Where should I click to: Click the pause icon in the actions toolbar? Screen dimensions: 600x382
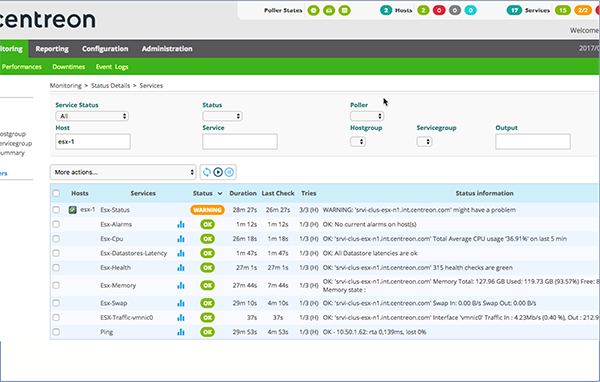tap(229, 172)
